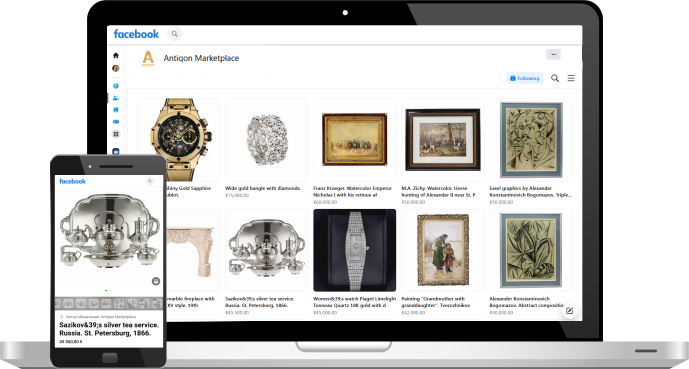
Task: Toggle the Following button
Action: coord(525,78)
